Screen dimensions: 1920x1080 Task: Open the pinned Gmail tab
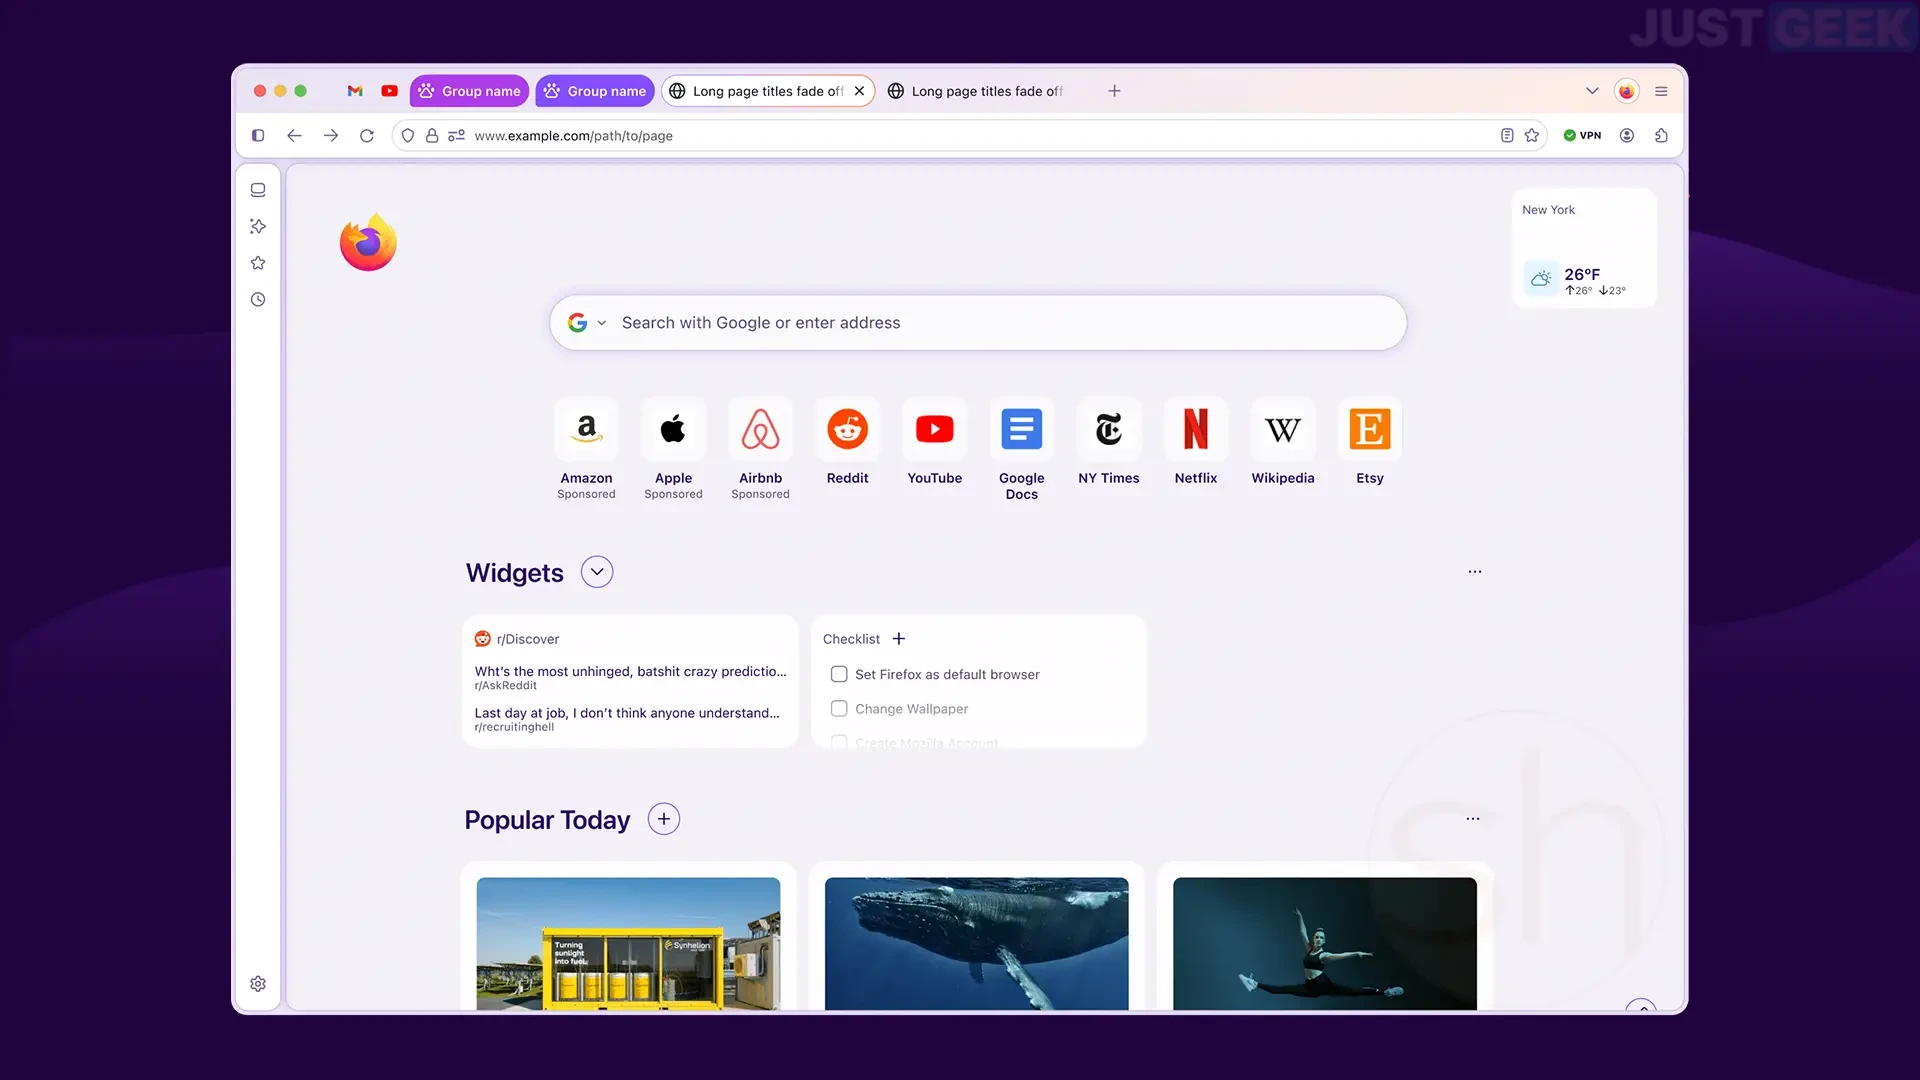coord(355,91)
